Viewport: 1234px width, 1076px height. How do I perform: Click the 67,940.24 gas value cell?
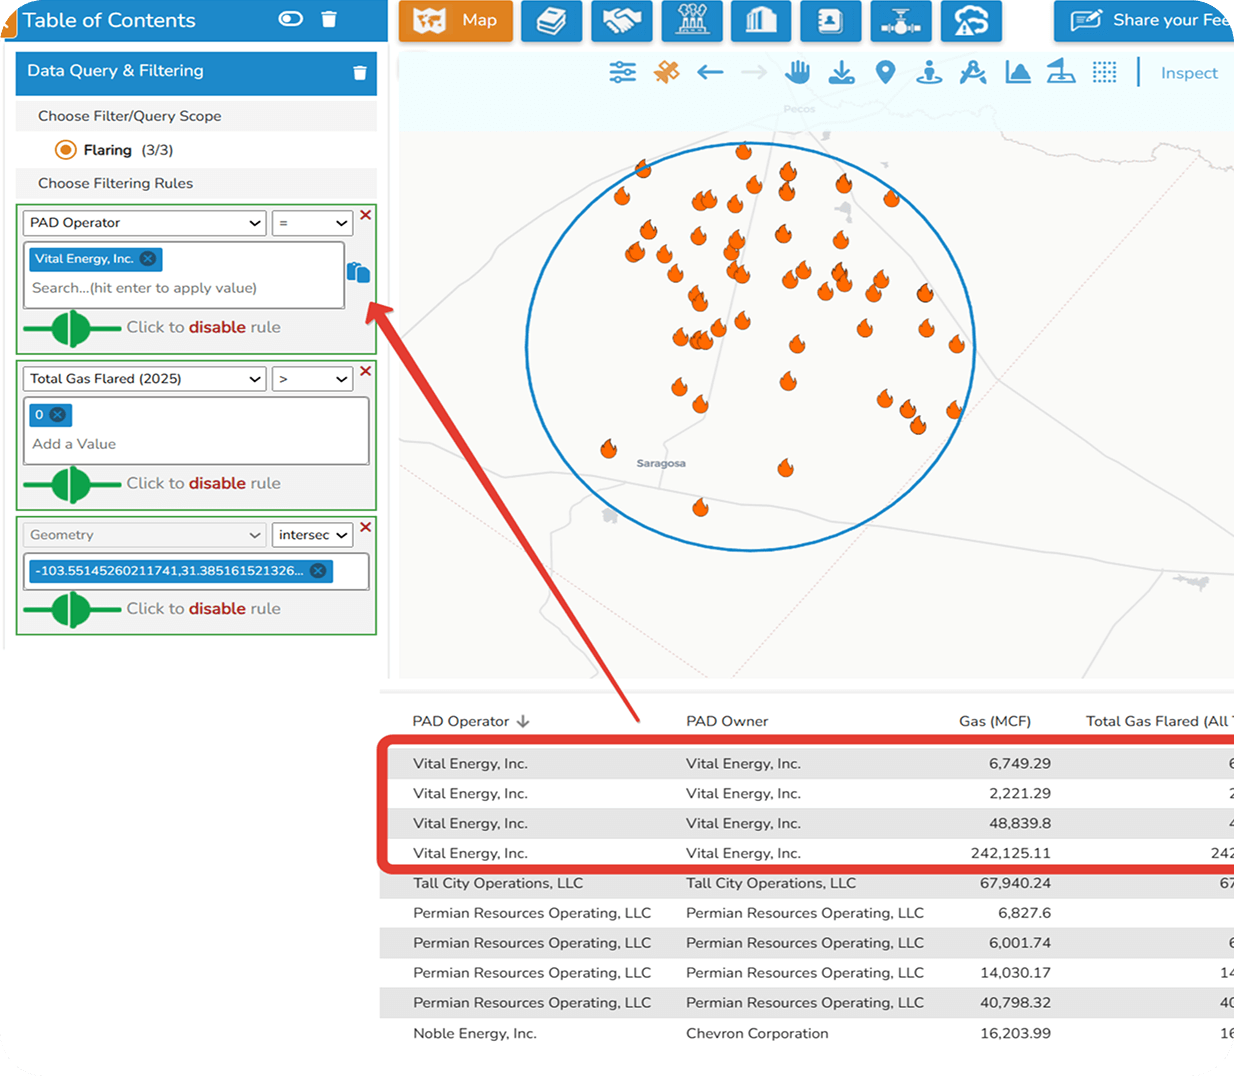point(1015,883)
